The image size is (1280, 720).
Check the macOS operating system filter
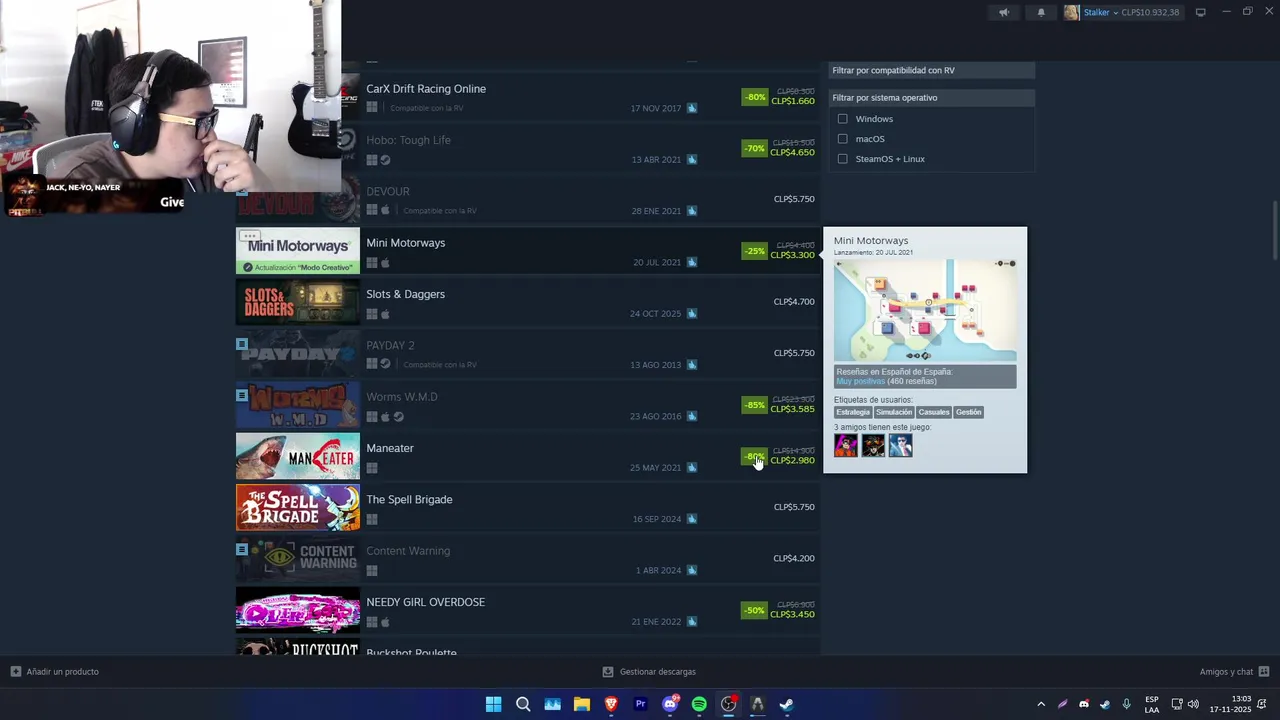(842, 139)
